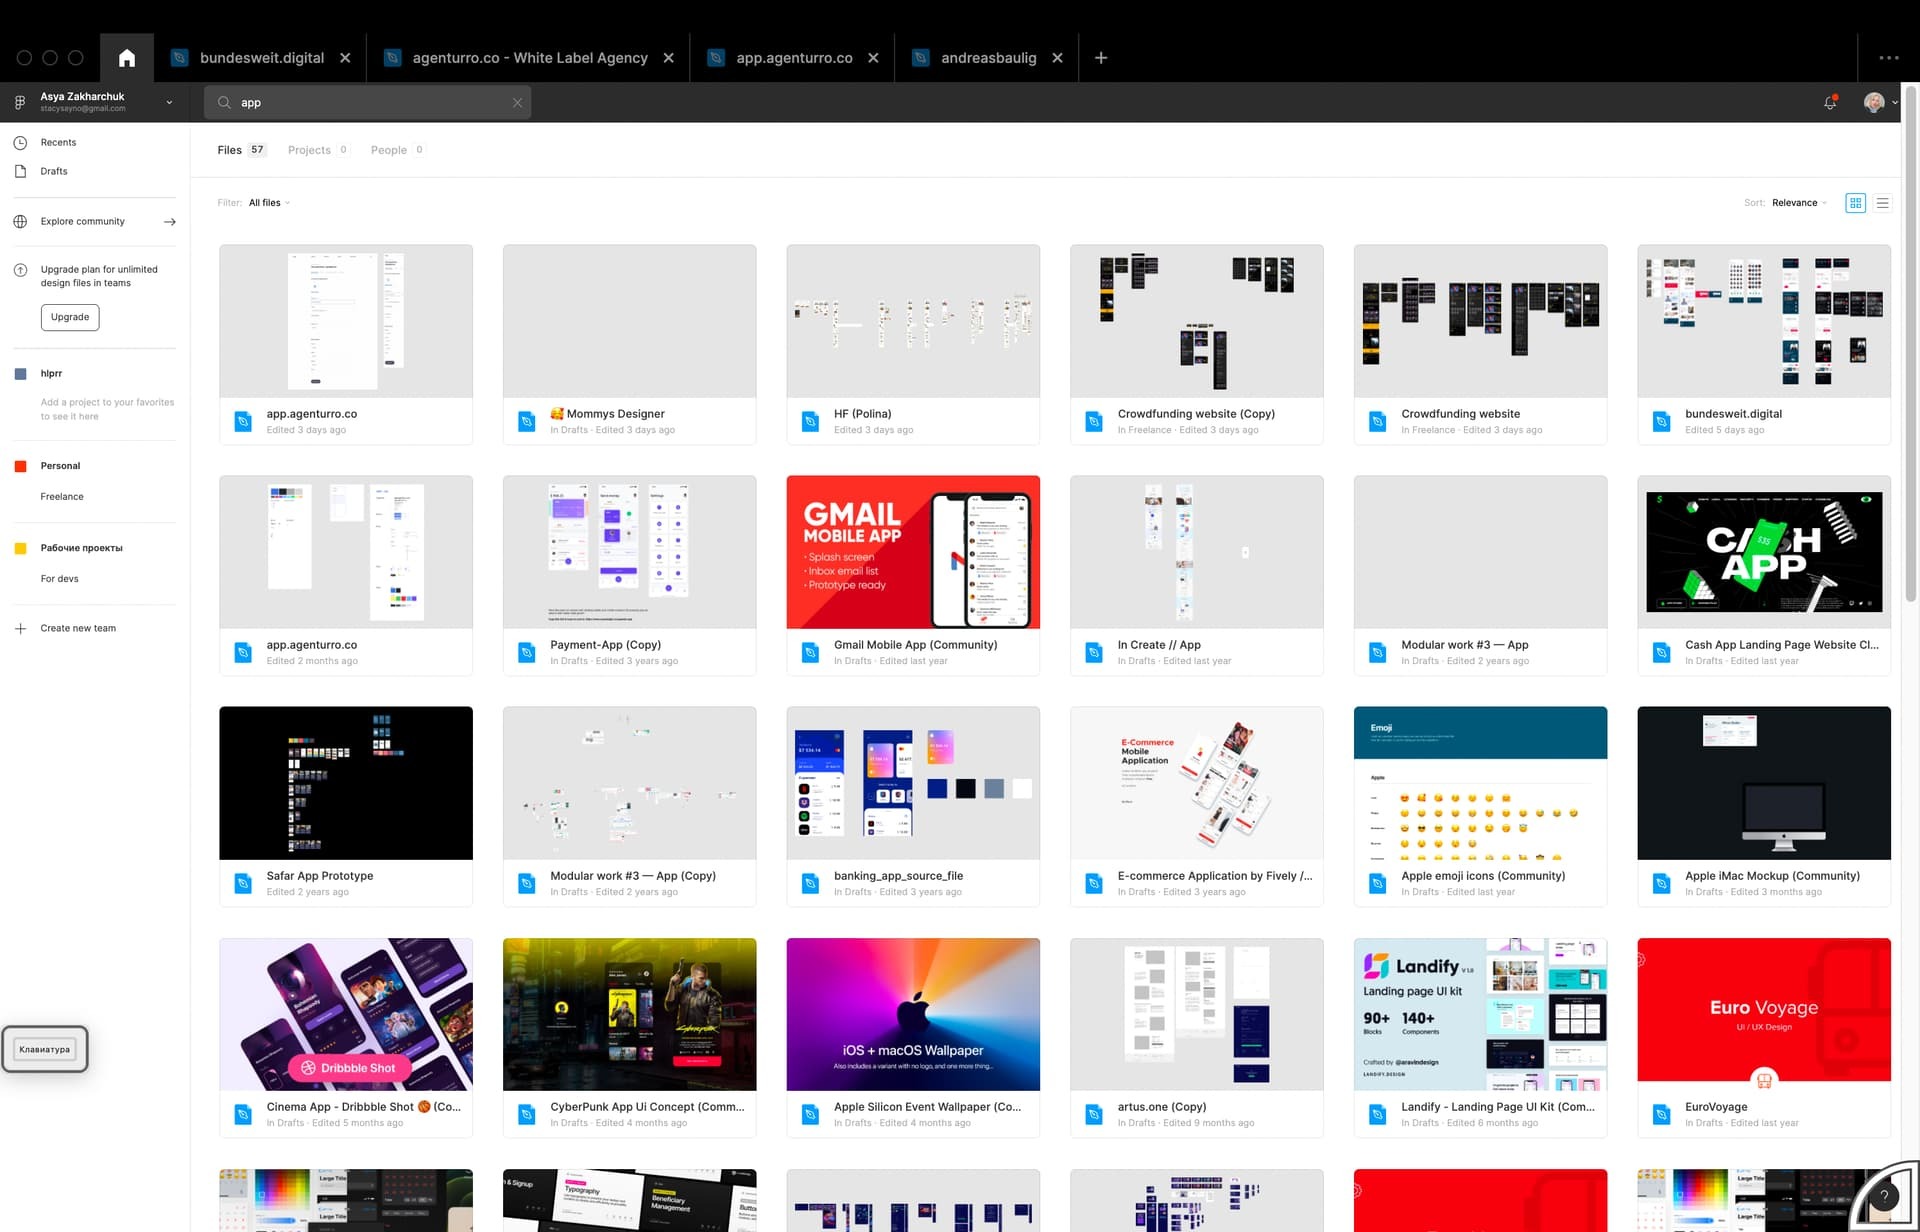This screenshot has height=1232, width=1920.
Task: Open Drafts in the sidebar
Action: click(x=54, y=172)
